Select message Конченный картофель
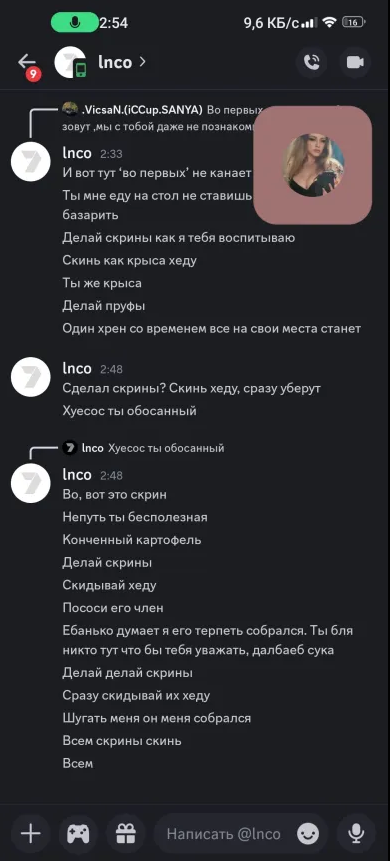The height and width of the screenshot is (861, 390). (x=132, y=540)
